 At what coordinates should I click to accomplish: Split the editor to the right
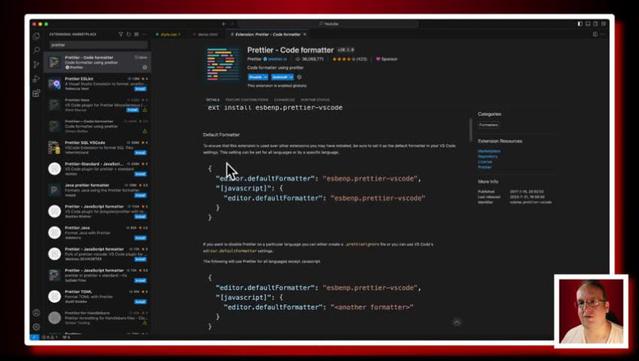(595, 35)
